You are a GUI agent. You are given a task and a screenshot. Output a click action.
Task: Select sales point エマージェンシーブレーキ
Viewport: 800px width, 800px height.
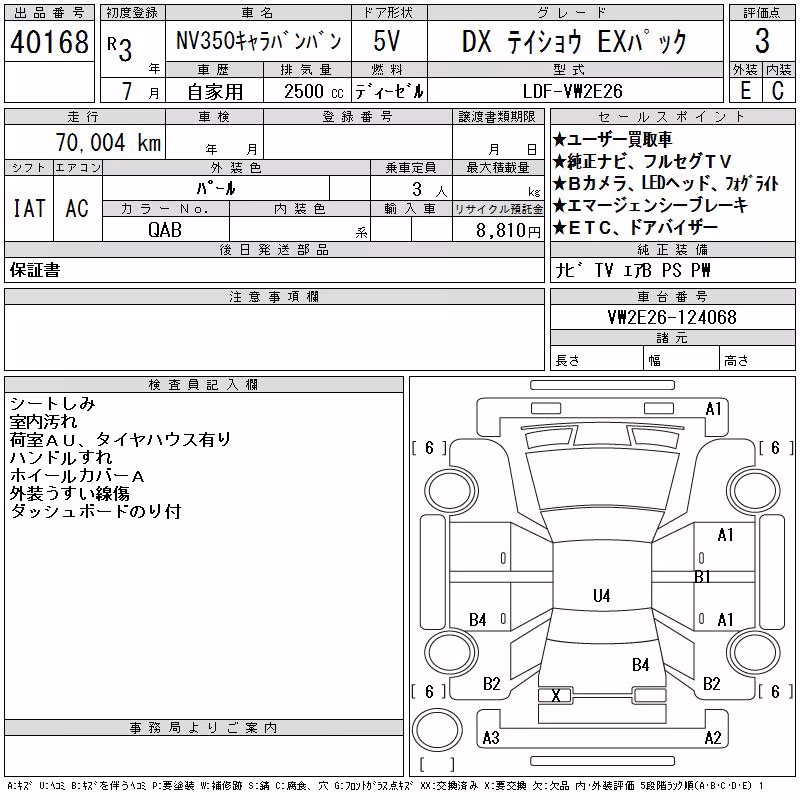[651, 205]
